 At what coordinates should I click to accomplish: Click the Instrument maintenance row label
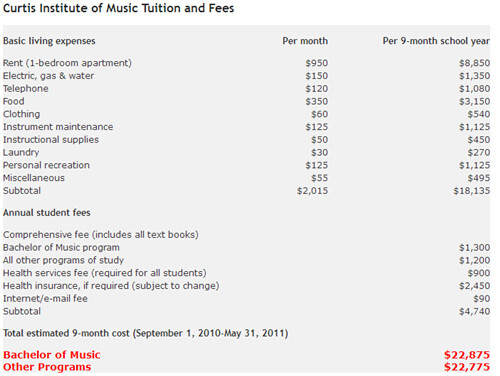tap(58, 127)
